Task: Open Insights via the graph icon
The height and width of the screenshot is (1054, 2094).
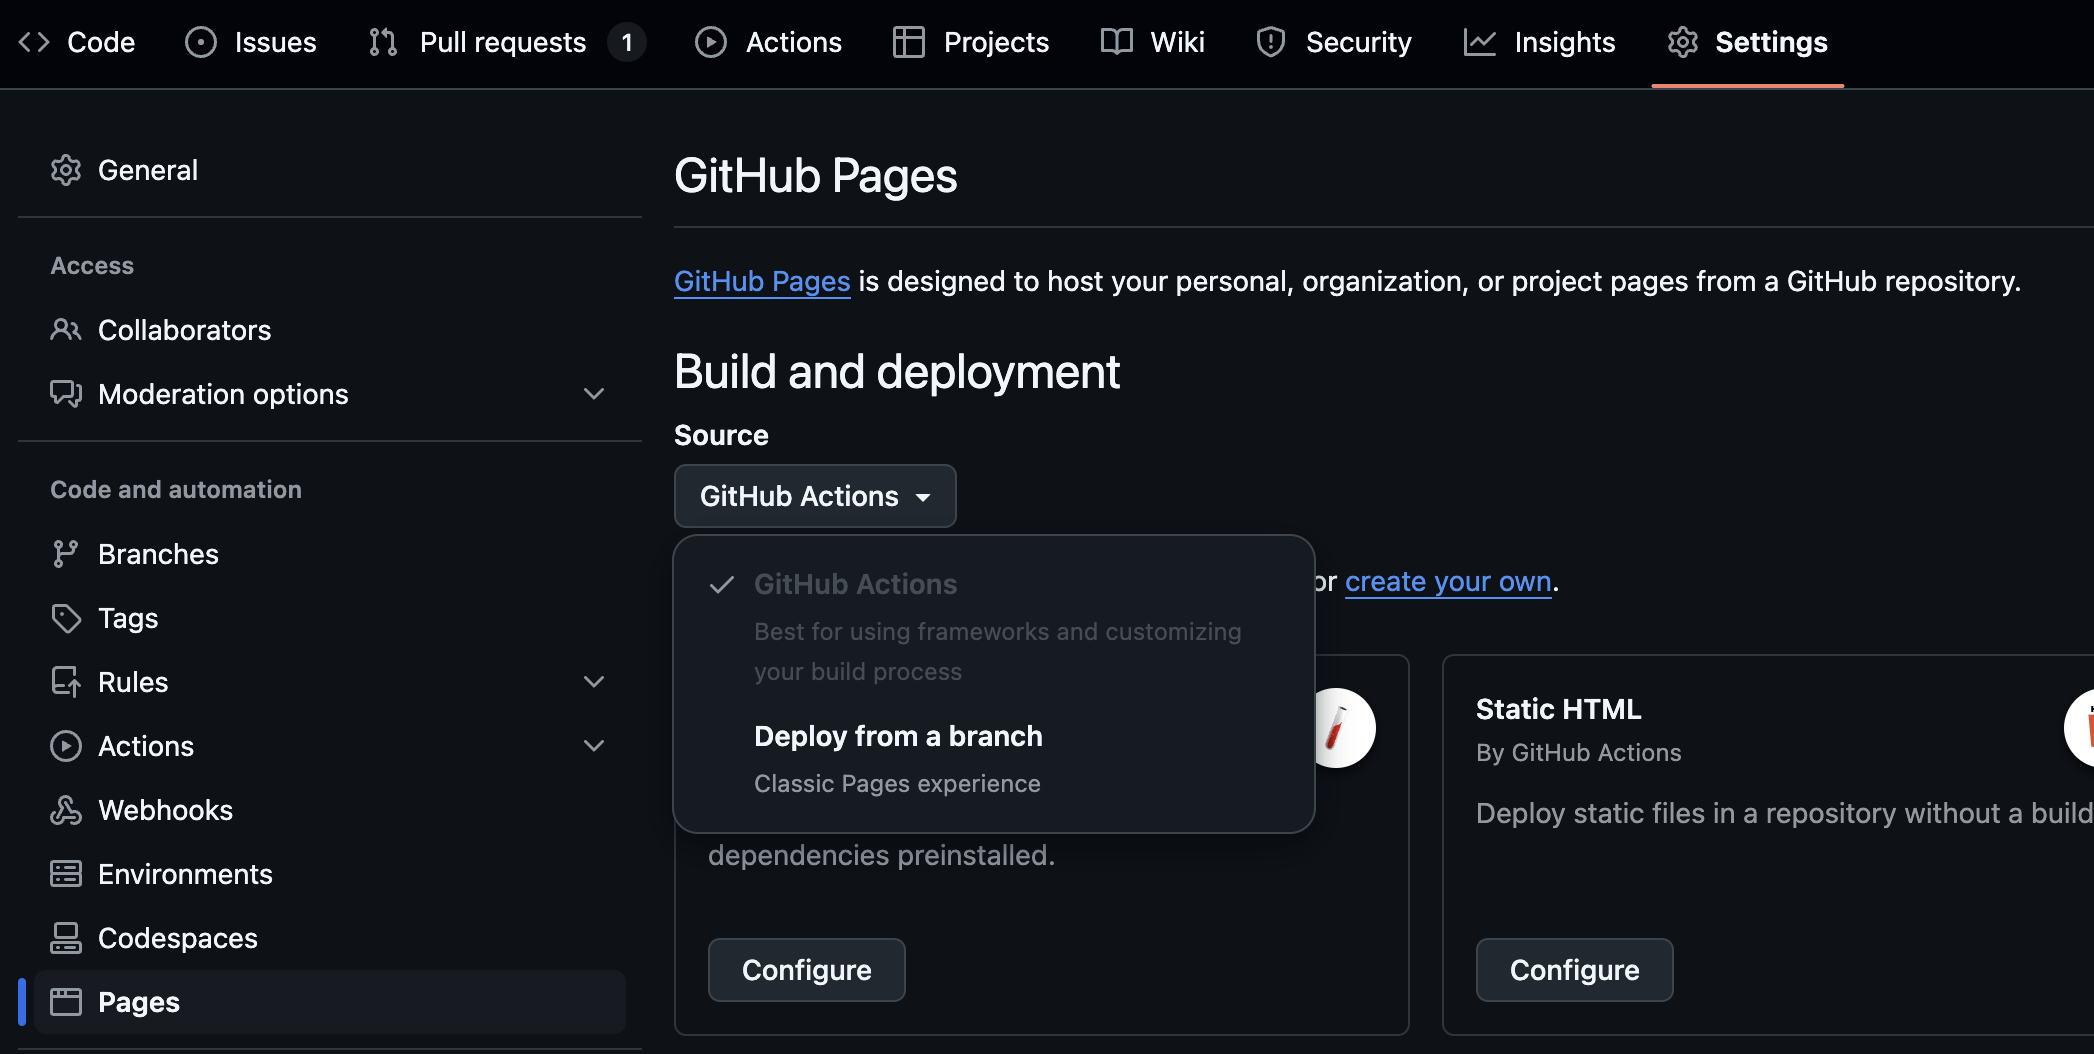Action: tap(1480, 42)
